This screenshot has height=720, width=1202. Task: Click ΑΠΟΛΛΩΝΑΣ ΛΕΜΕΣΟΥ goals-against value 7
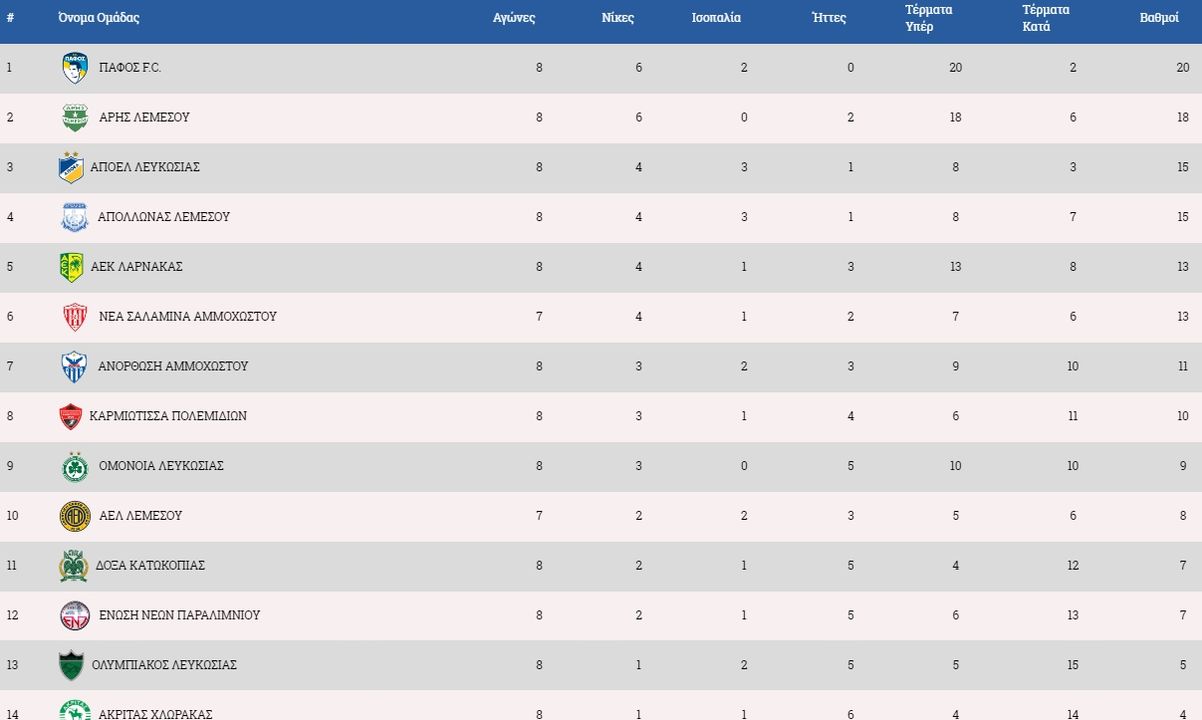(x=1073, y=217)
